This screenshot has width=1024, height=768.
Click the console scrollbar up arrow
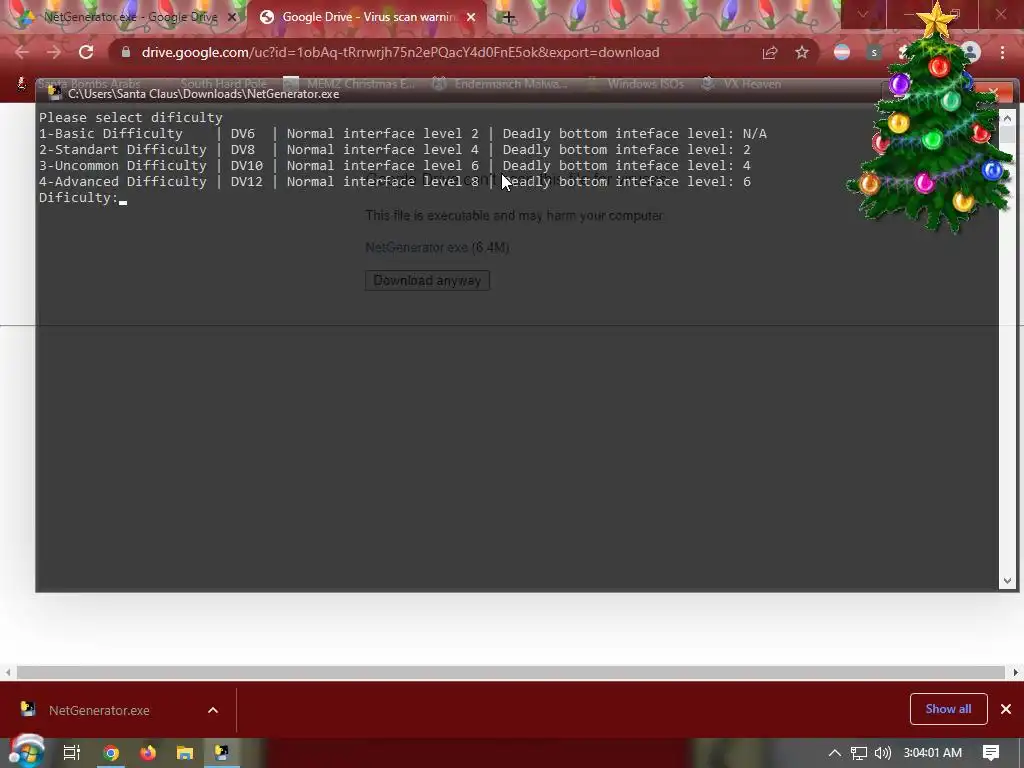[x=1007, y=118]
